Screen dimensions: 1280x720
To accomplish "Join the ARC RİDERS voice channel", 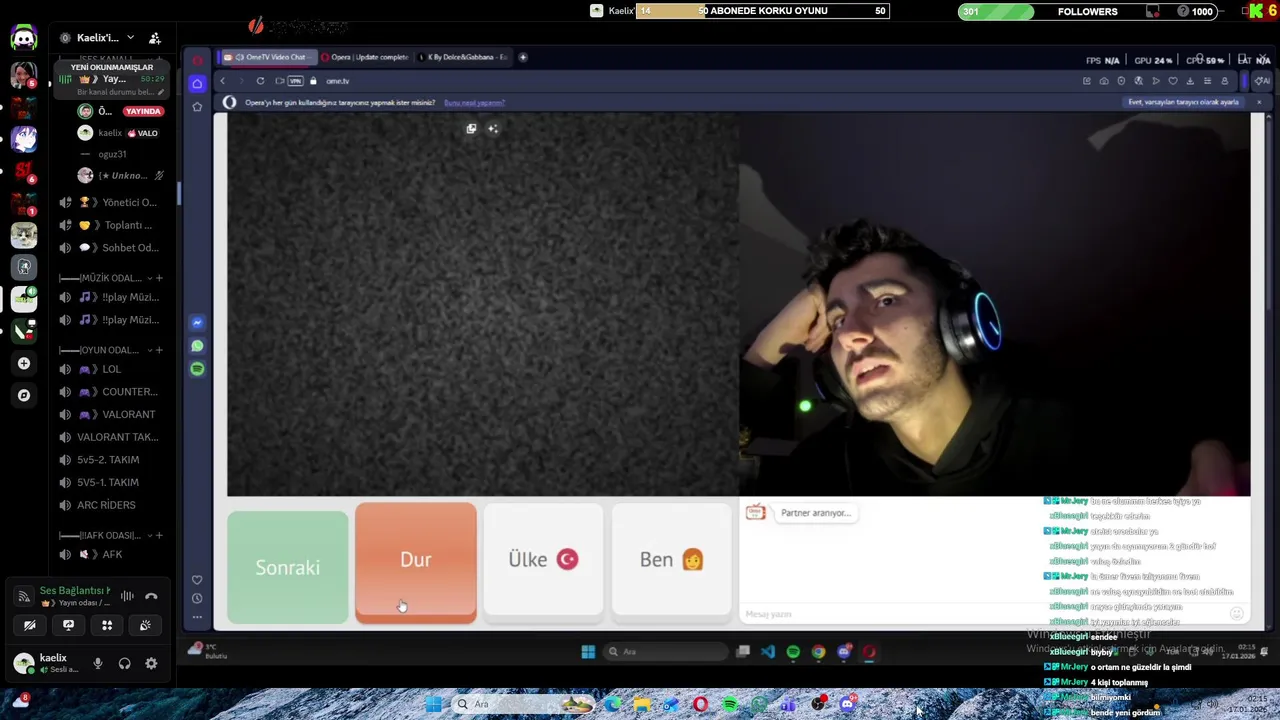I will coord(110,505).
